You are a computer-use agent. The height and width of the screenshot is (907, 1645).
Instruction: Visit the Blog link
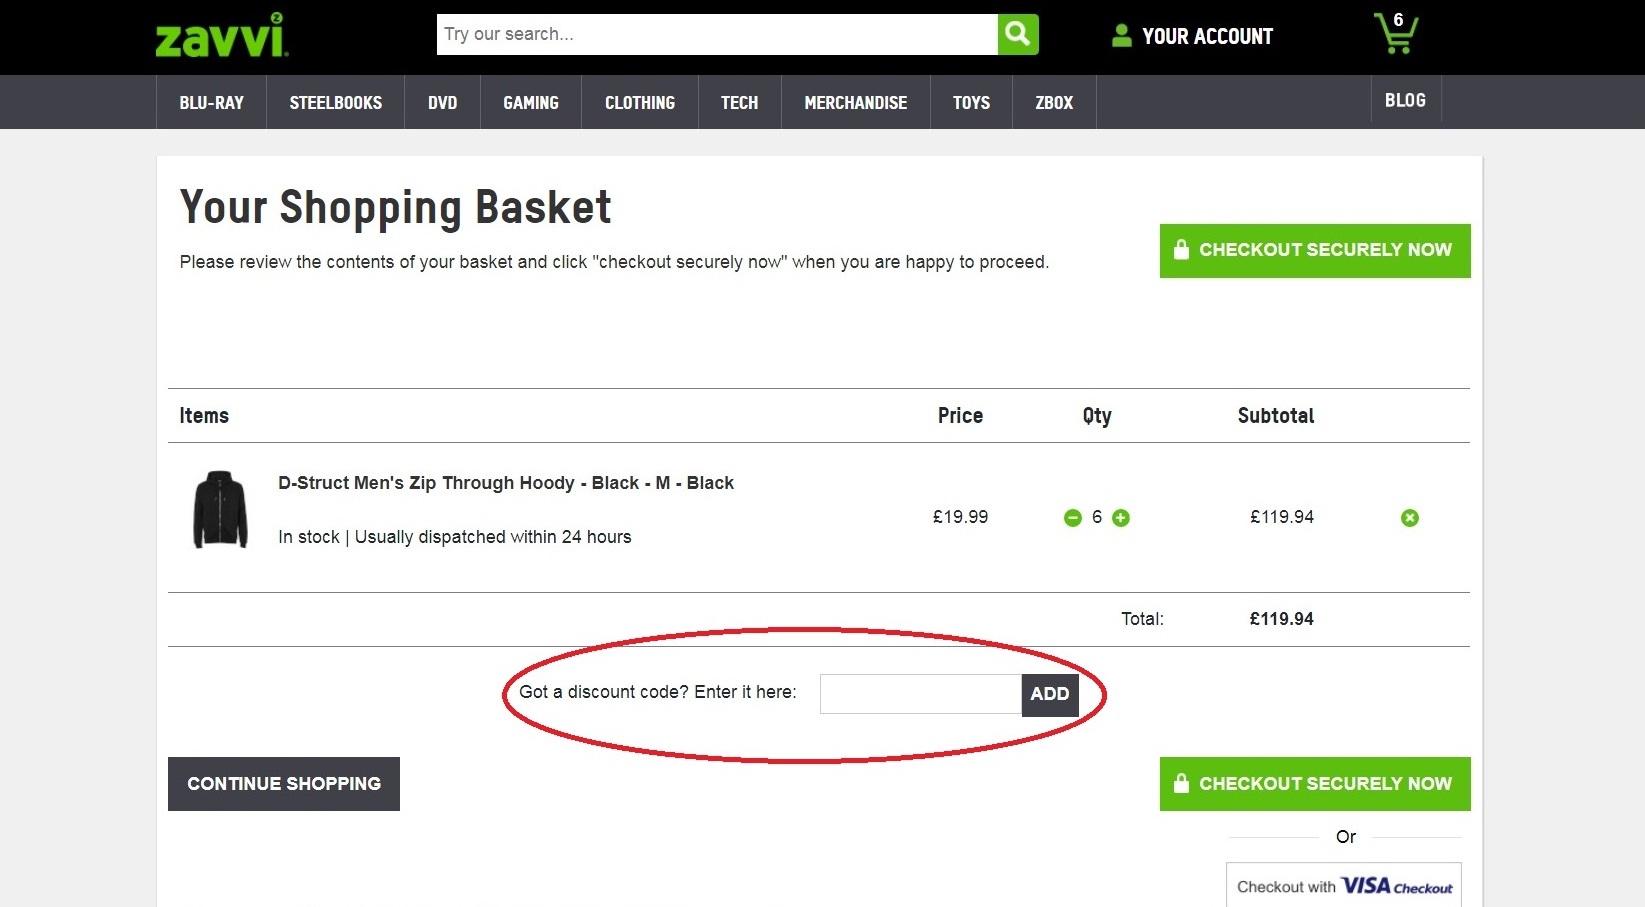[1404, 101]
